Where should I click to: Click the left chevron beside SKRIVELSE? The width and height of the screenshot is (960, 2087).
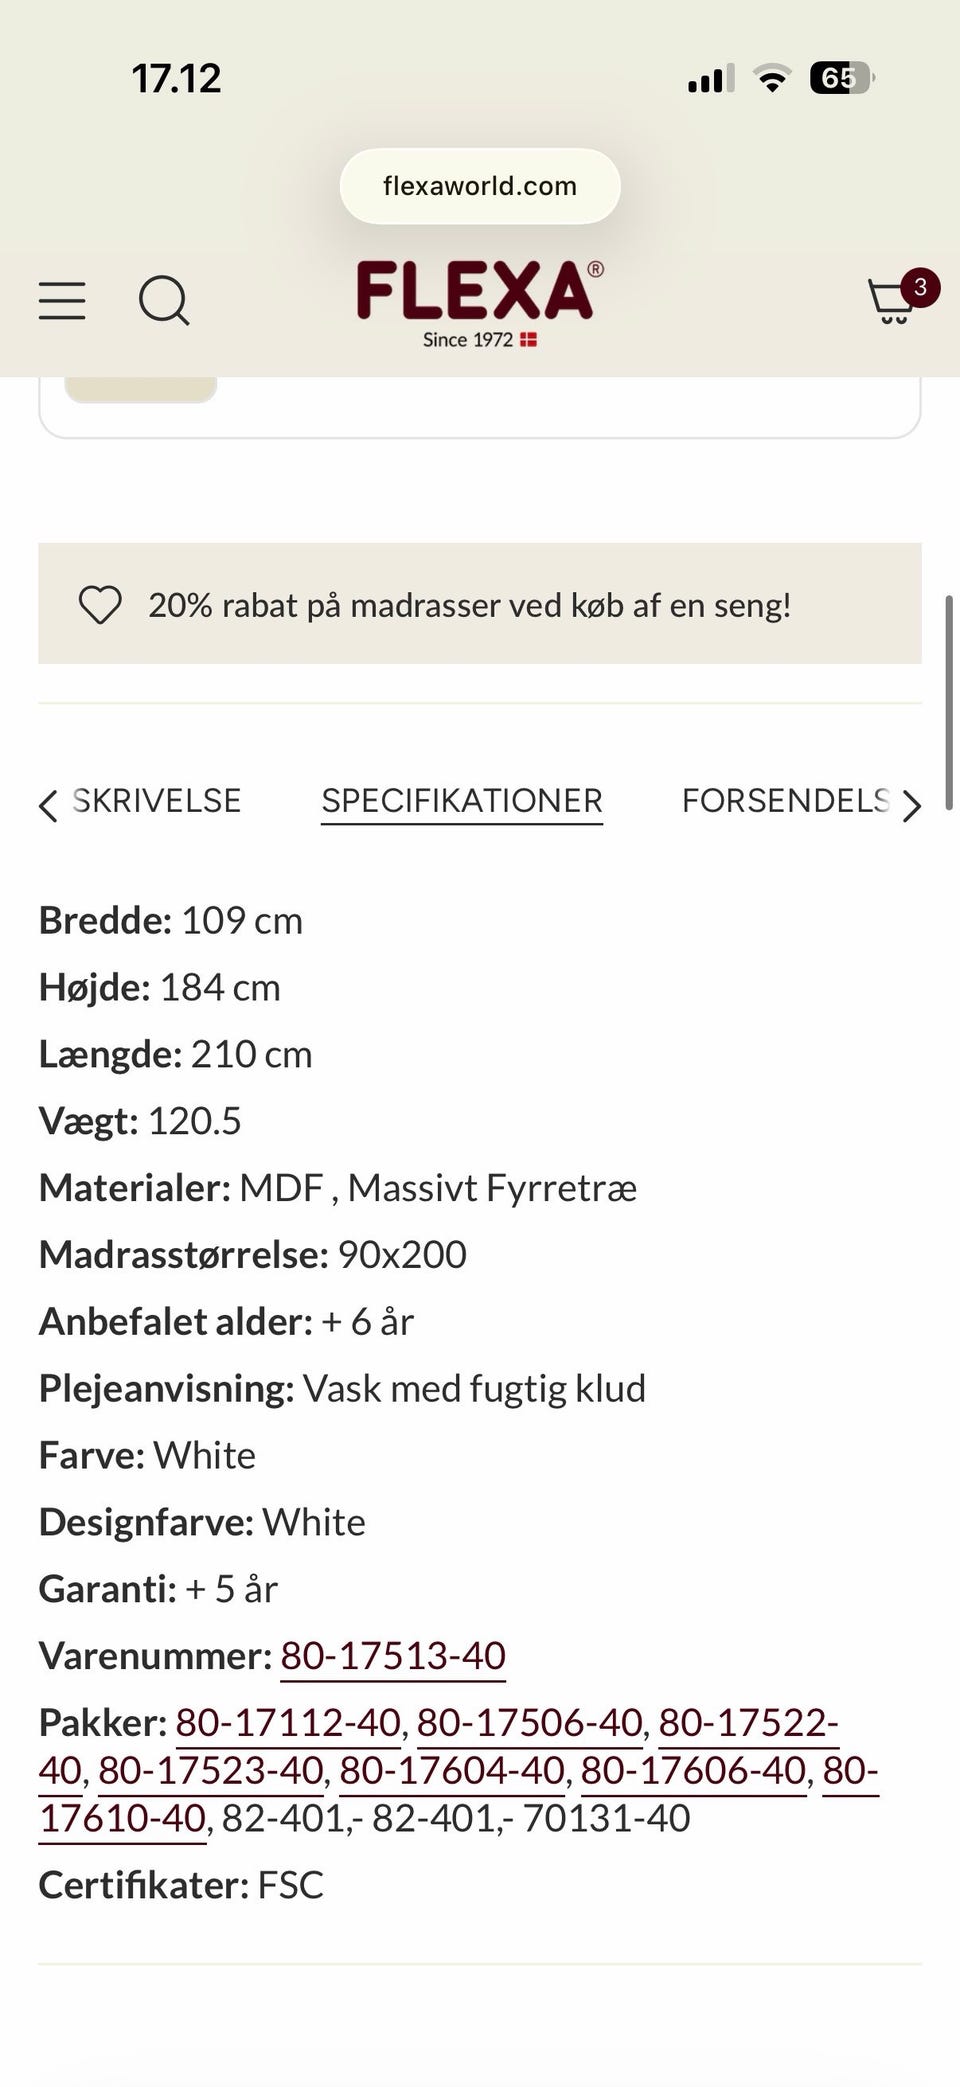47,804
